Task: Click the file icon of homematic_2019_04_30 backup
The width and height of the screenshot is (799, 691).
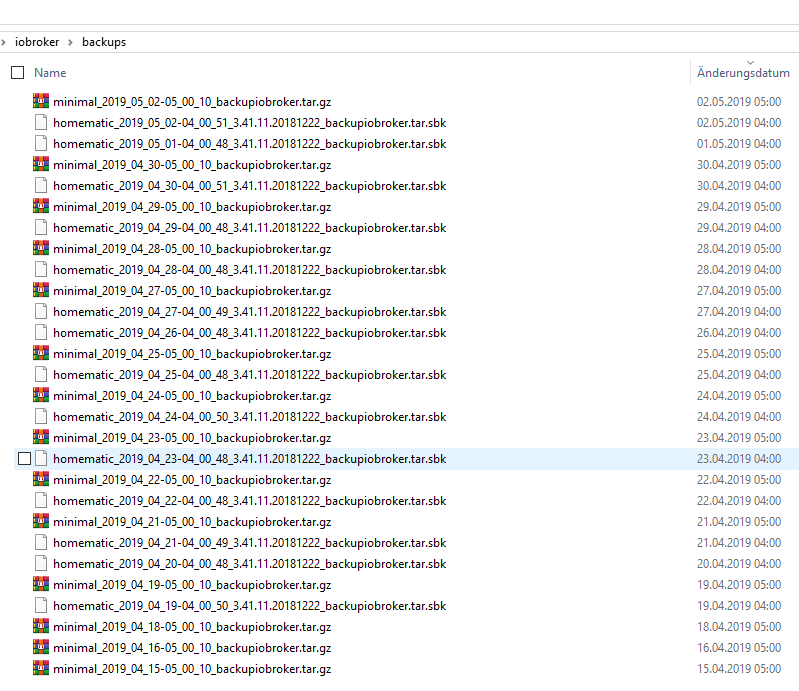Action: (41, 185)
